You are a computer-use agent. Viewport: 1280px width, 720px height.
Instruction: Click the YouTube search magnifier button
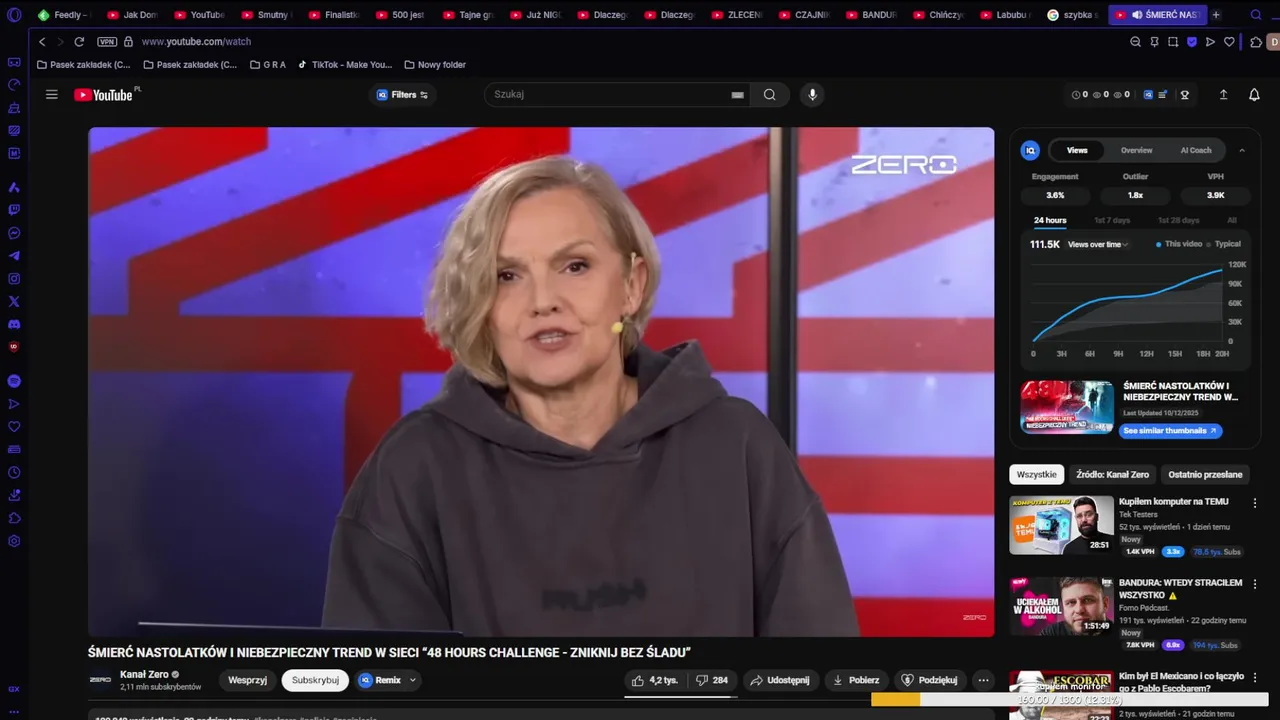(769, 95)
